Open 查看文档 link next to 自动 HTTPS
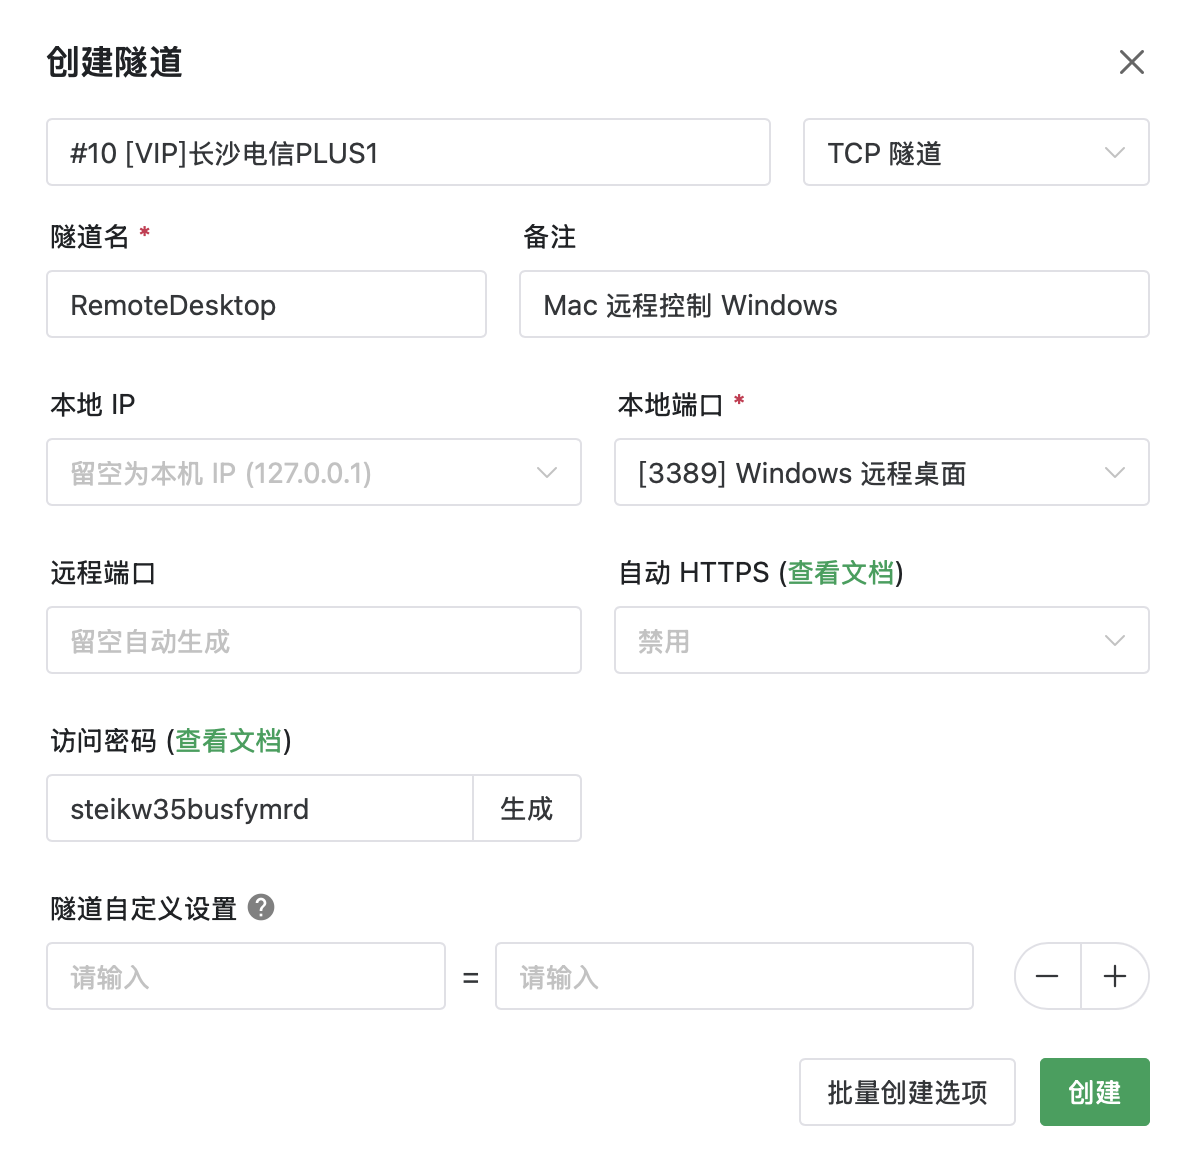 [x=841, y=573]
